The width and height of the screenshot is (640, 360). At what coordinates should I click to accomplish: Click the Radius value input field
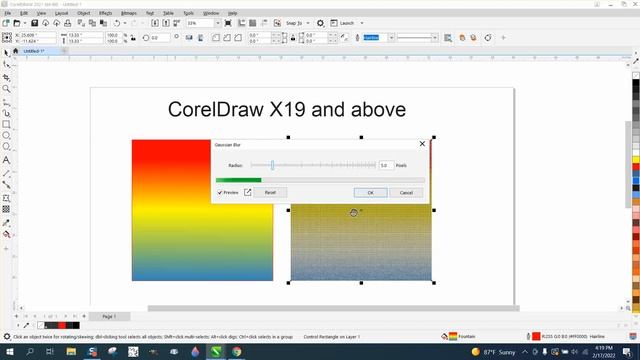[386, 165]
